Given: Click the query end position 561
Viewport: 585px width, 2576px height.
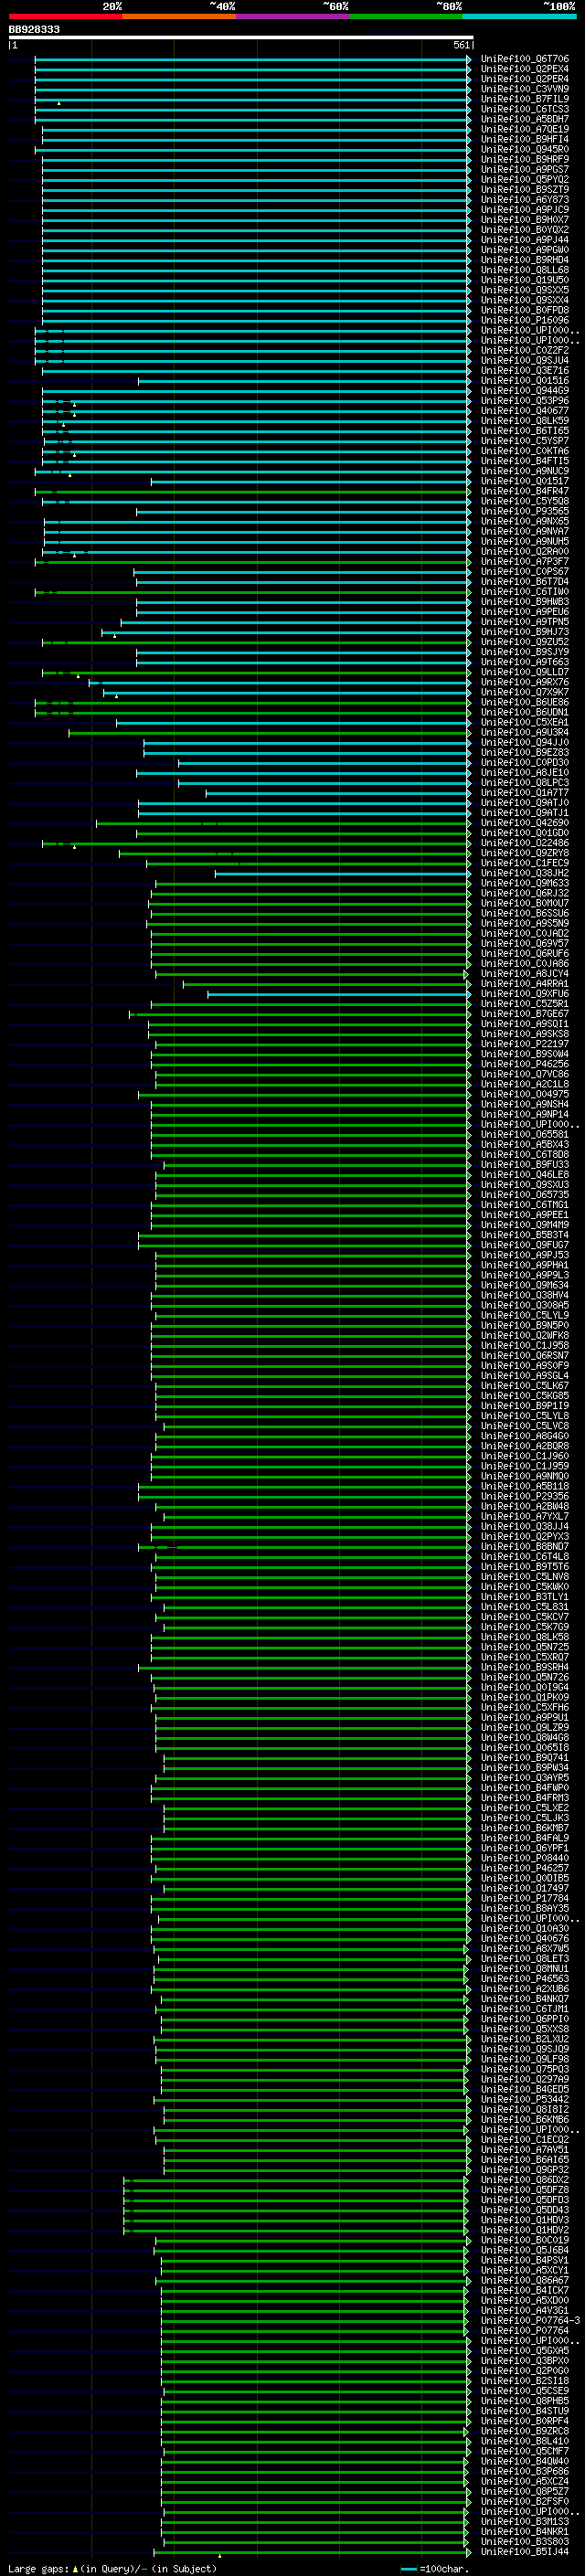Looking at the screenshot, I should tap(461, 45).
